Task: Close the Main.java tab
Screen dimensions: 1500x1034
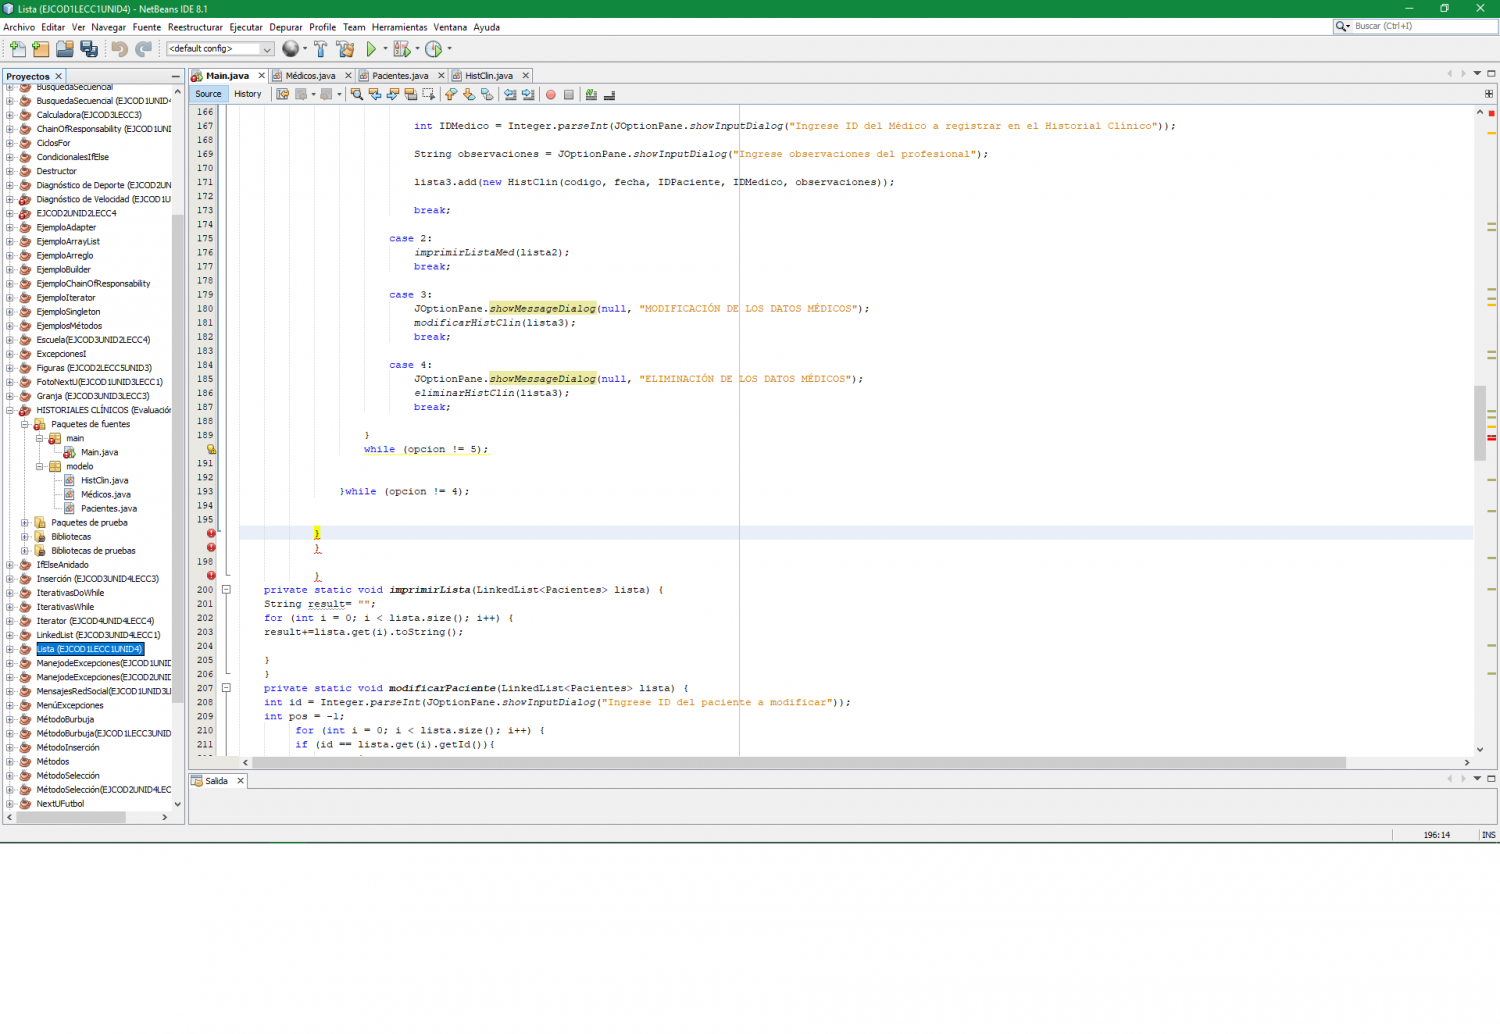Action: tap(262, 76)
